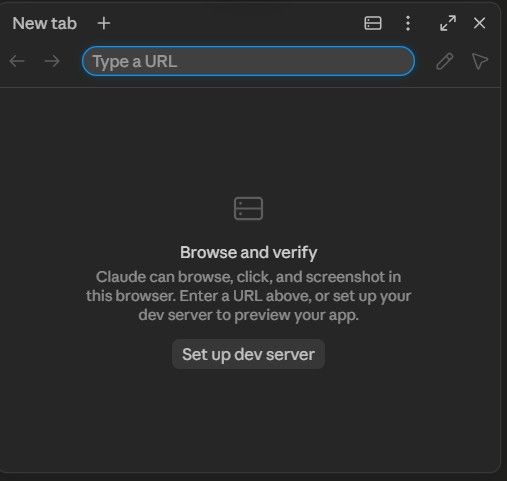The image size is (507, 481).
Task: Expand the browser panel to full size
Action: (448, 23)
